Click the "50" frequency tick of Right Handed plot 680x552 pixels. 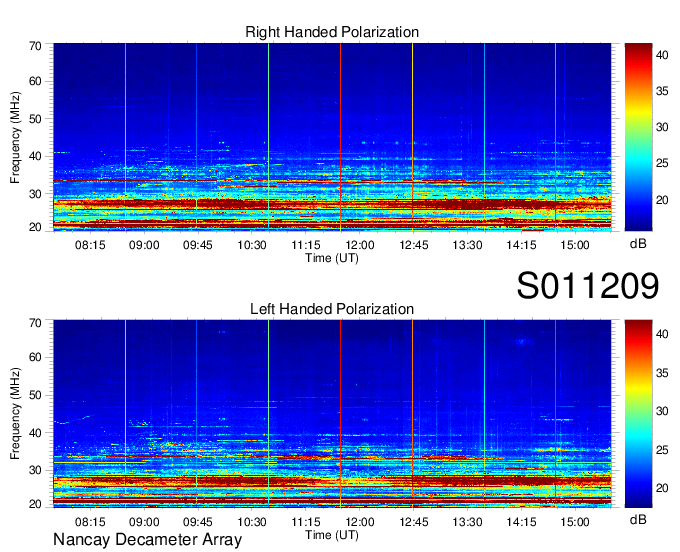point(35,119)
